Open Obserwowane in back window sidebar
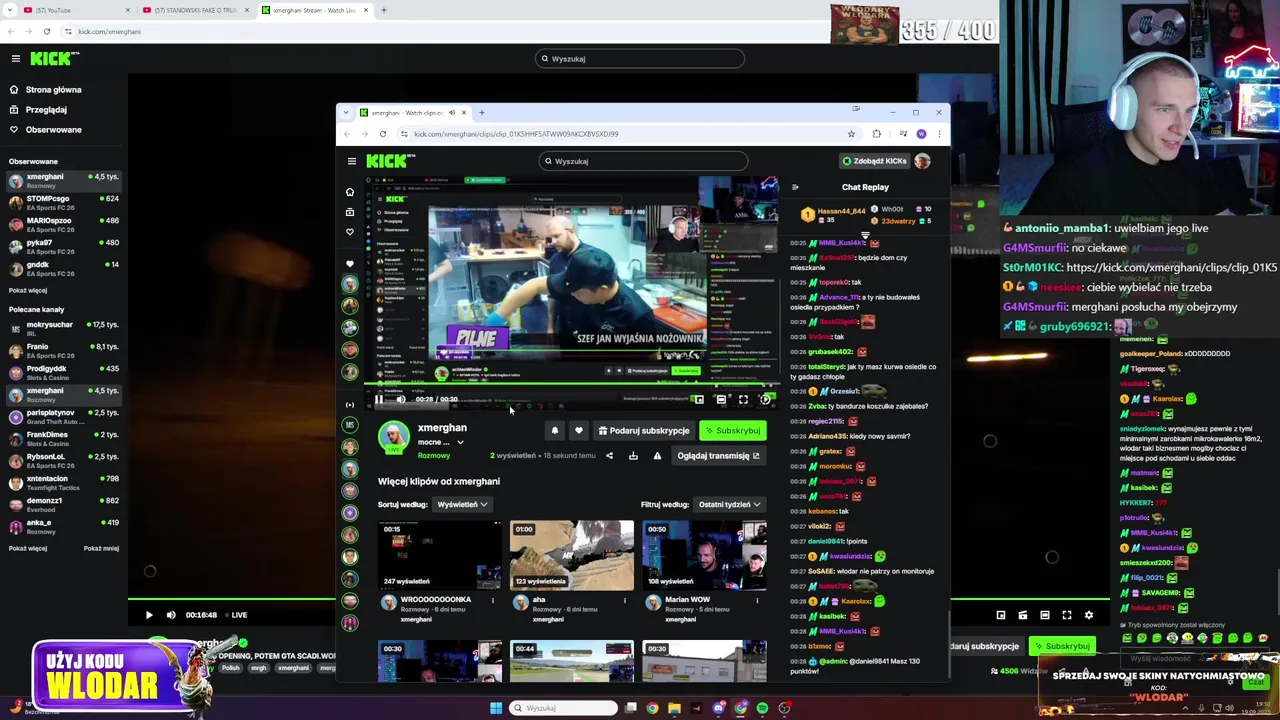This screenshot has width=1280, height=720. click(x=53, y=130)
